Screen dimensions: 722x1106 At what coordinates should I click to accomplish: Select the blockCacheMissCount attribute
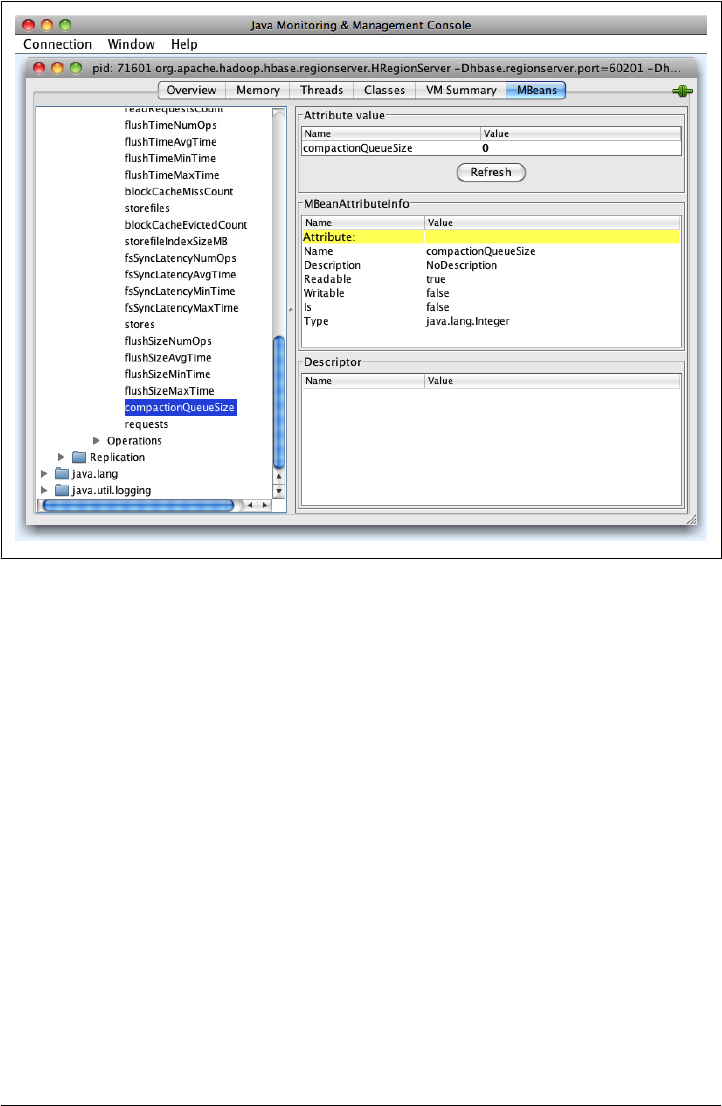click(x=179, y=191)
